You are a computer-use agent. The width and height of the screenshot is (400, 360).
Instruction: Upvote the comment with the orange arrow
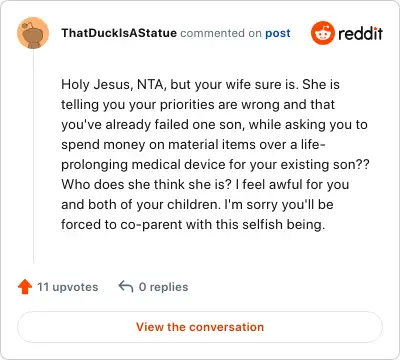click(25, 287)
